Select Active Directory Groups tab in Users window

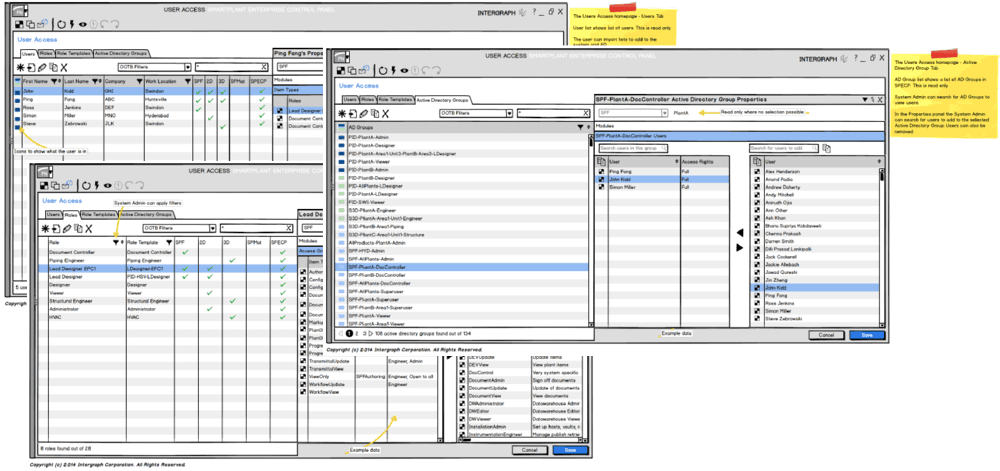[x=121, y=54]
